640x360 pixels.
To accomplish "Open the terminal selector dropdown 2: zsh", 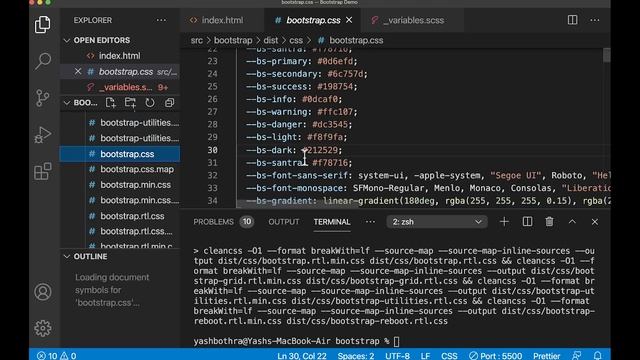I will click(437, 222).
